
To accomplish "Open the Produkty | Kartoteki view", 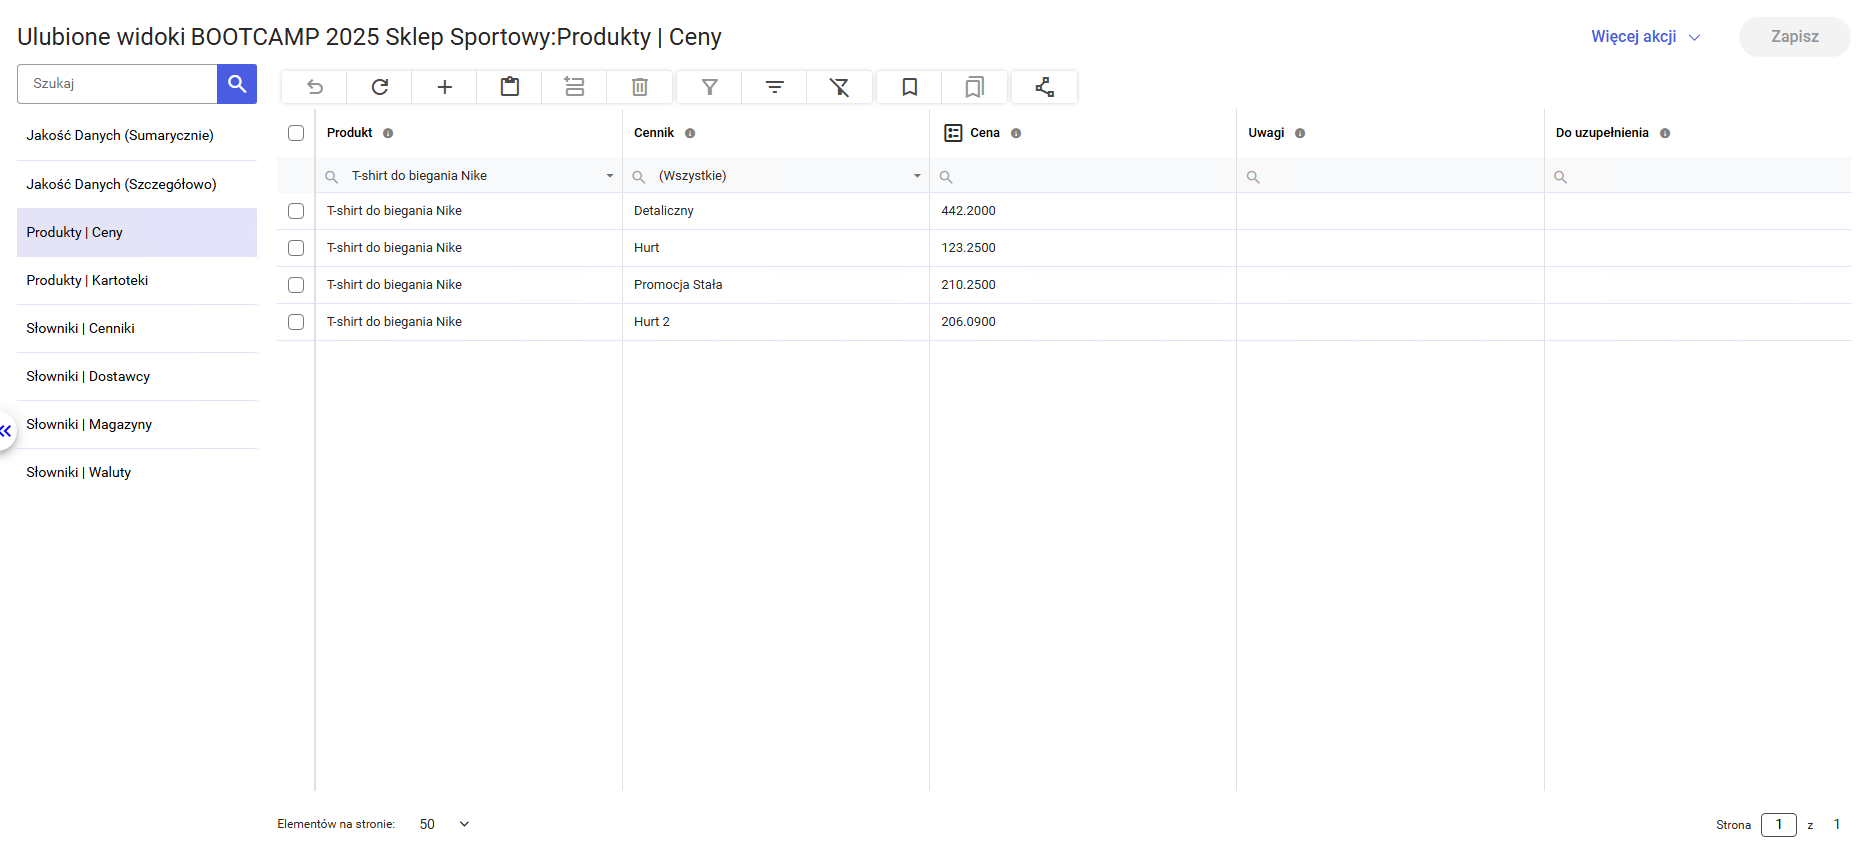I will tap(87, 280).
